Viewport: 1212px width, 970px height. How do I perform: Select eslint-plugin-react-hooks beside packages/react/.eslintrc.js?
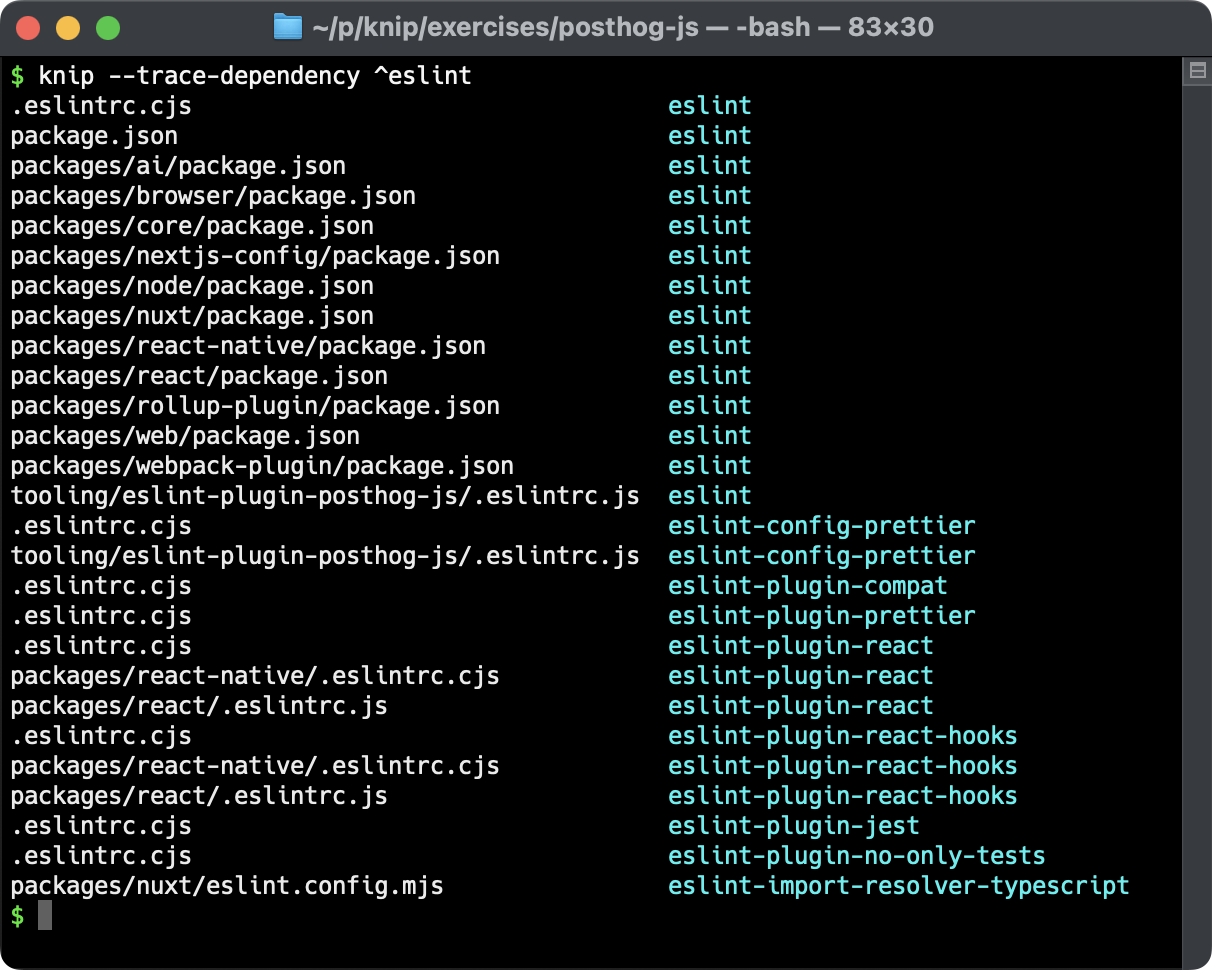click(843, 795)
